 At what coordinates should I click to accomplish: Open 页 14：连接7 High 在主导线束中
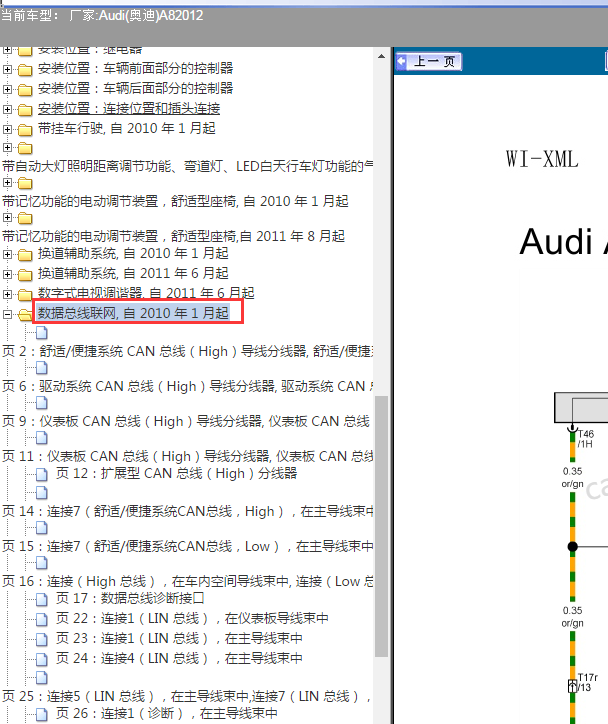(187, 512)
